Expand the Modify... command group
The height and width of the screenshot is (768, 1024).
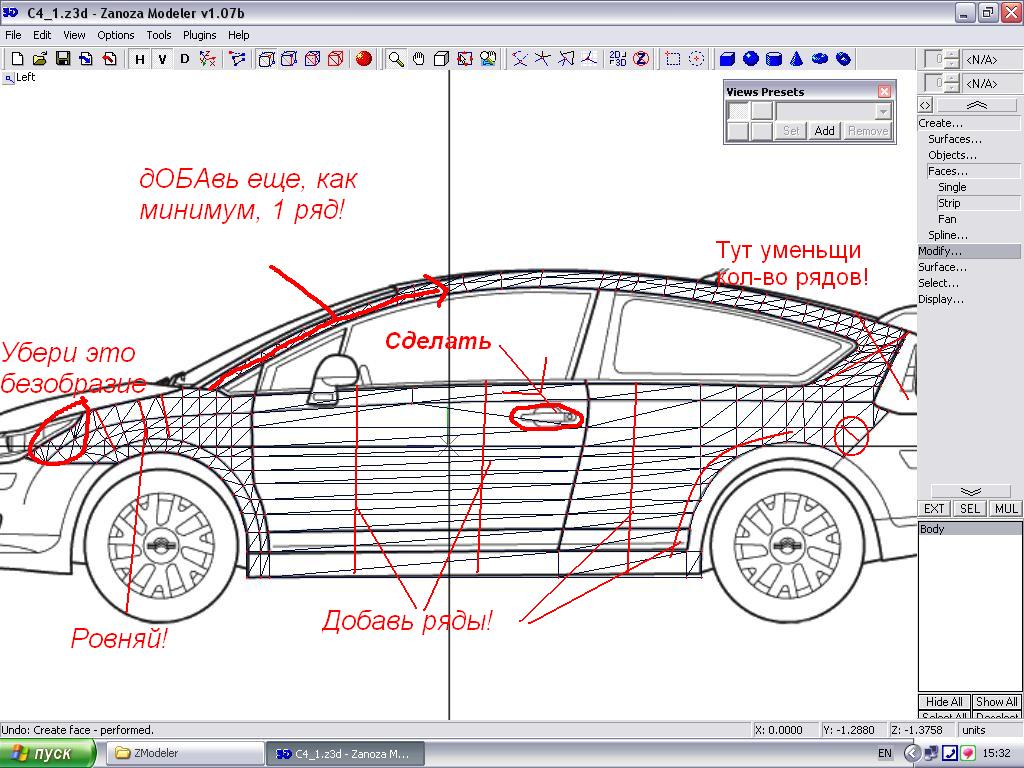[x=941, y=251]
